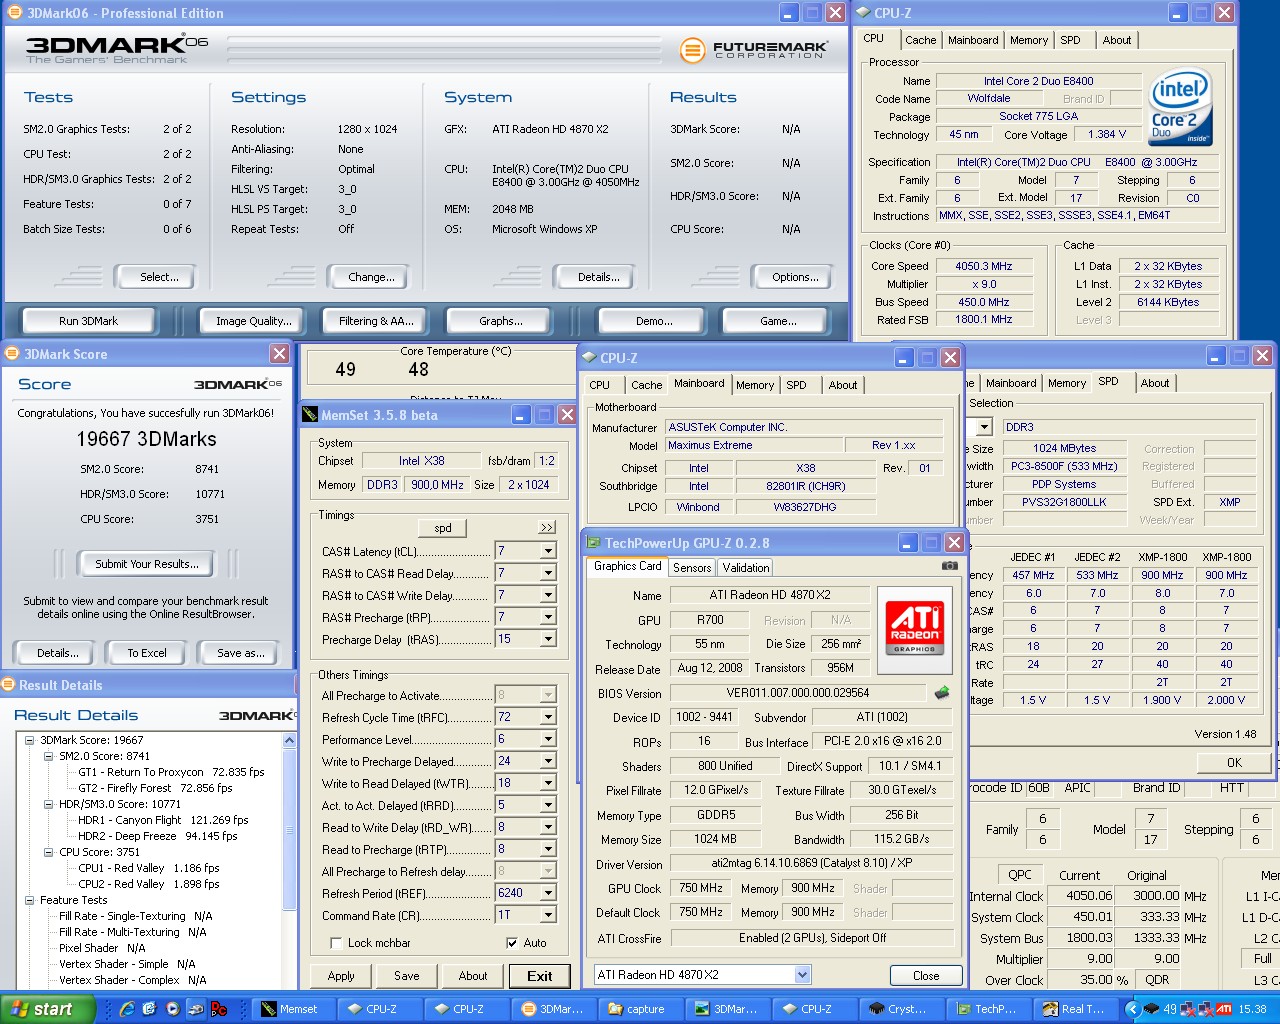Viewport: 1280px width, 1024px height.
Task: Click Apply in MemSet
Action: tap(341, 976)
